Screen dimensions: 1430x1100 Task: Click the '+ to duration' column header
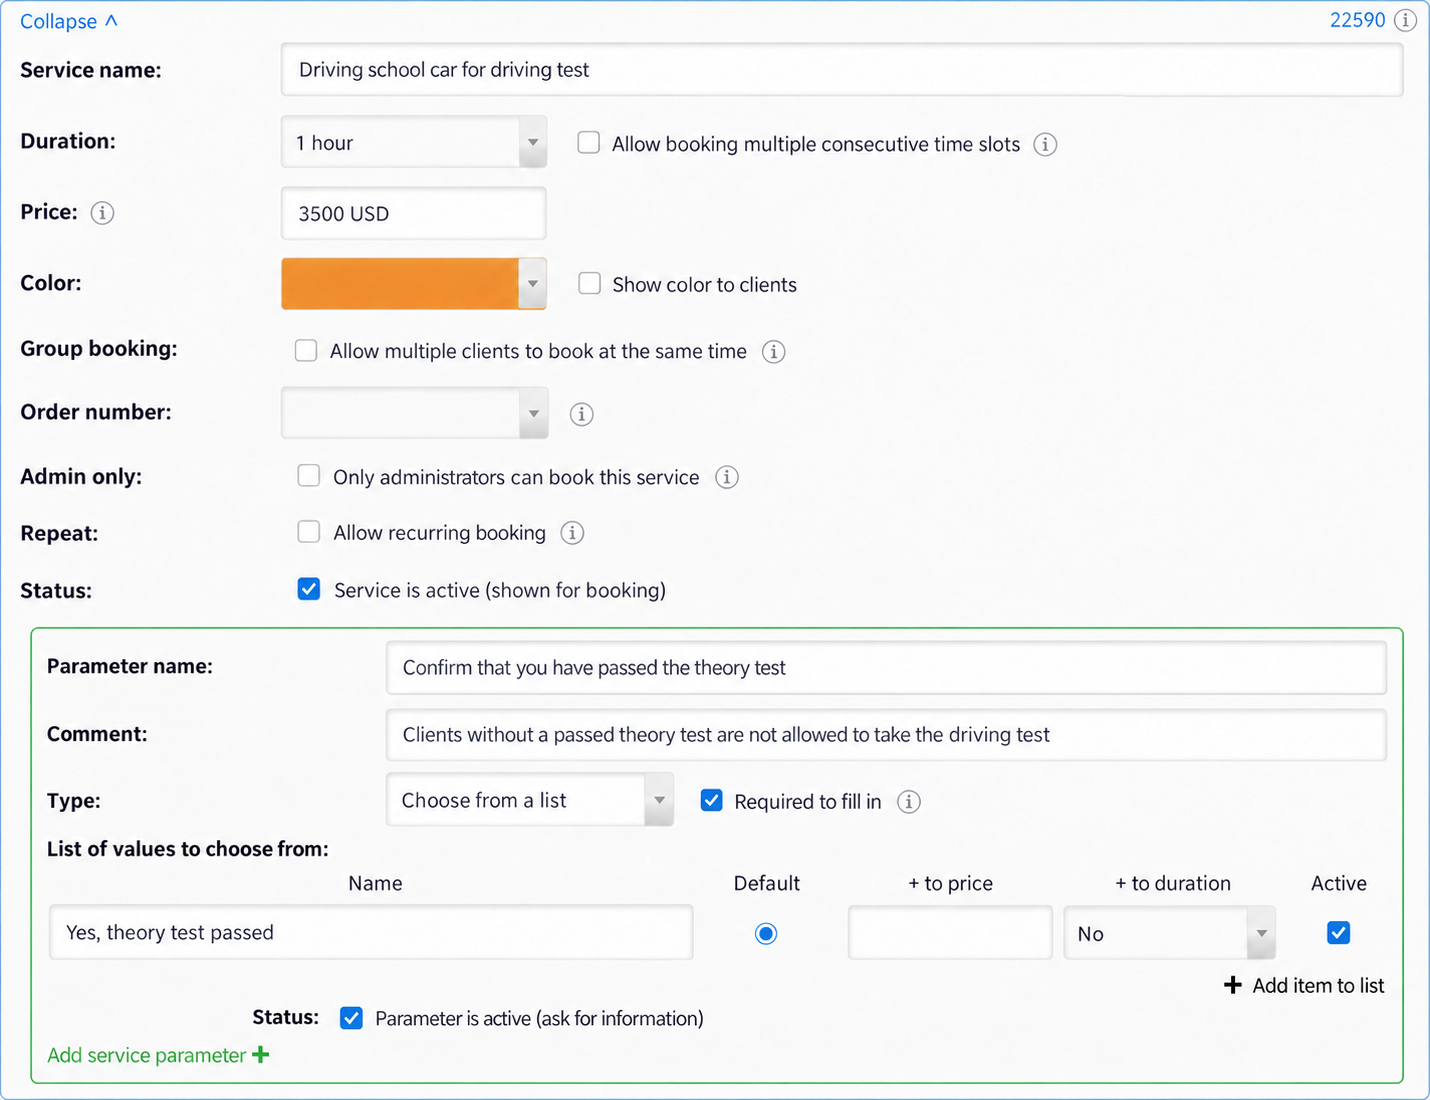[1173, 884]
